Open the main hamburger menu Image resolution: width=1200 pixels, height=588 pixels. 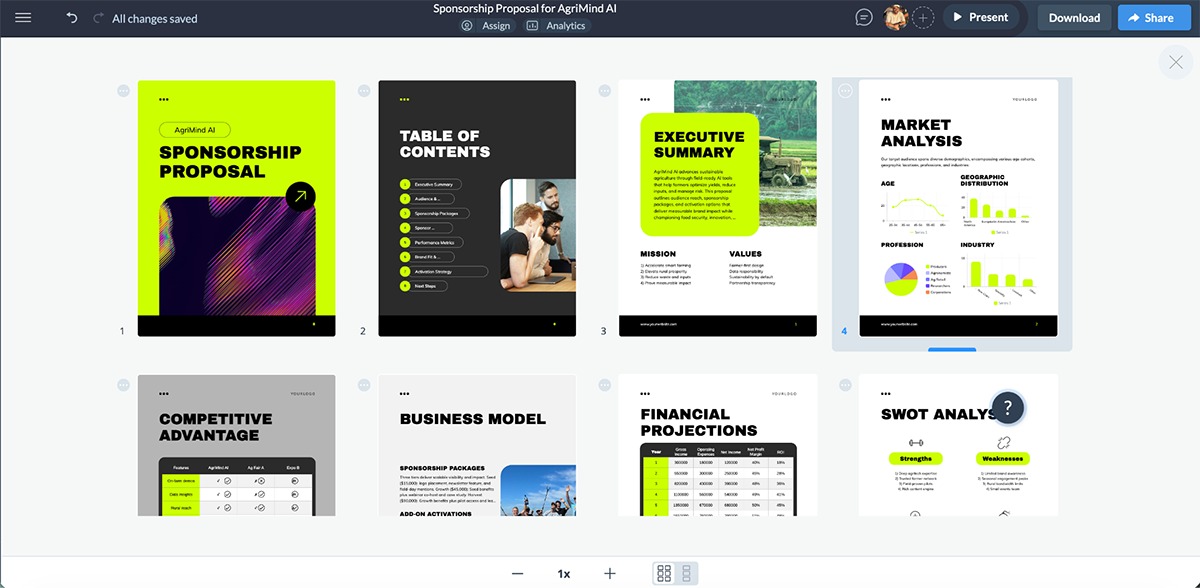pyautogui.click(x=25, y=17)
